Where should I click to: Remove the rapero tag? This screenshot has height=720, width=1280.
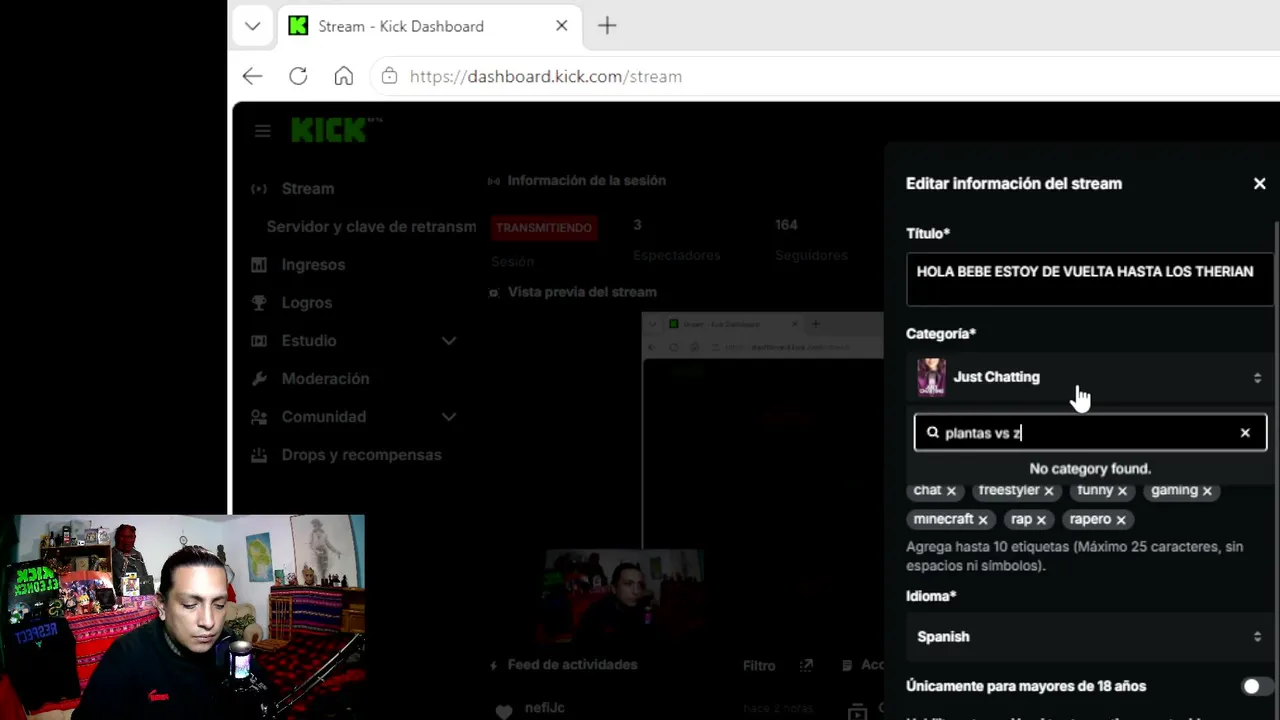(1121, 520)
